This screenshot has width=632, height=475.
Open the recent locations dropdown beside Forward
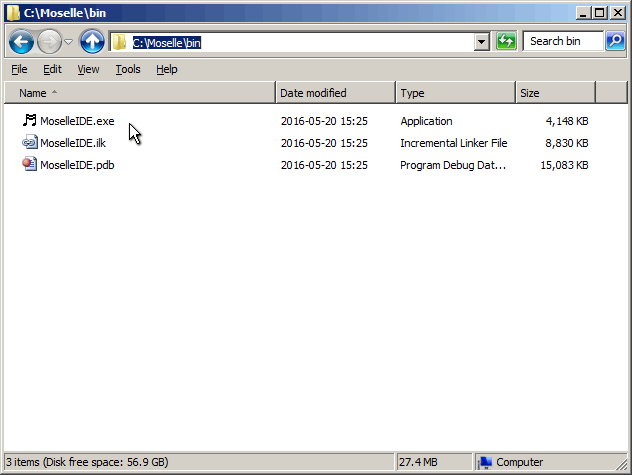[x=69, y=42]
